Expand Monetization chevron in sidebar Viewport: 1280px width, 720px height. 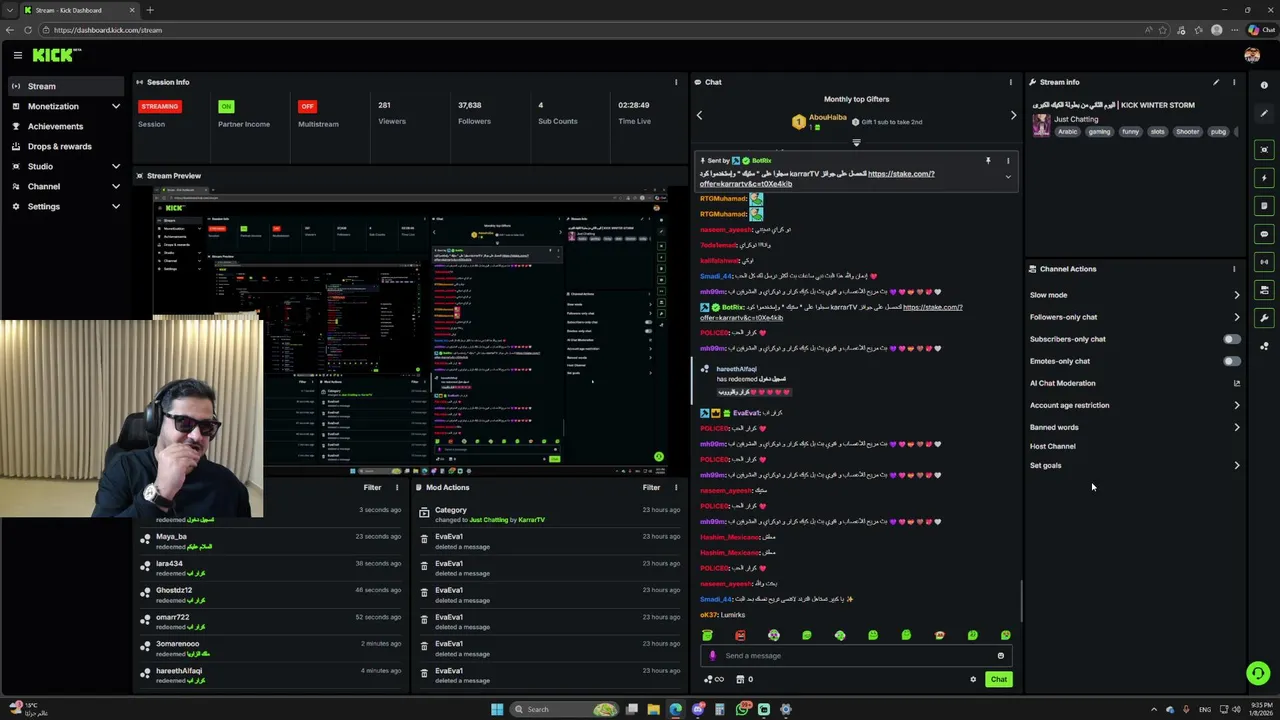point(116,106)
